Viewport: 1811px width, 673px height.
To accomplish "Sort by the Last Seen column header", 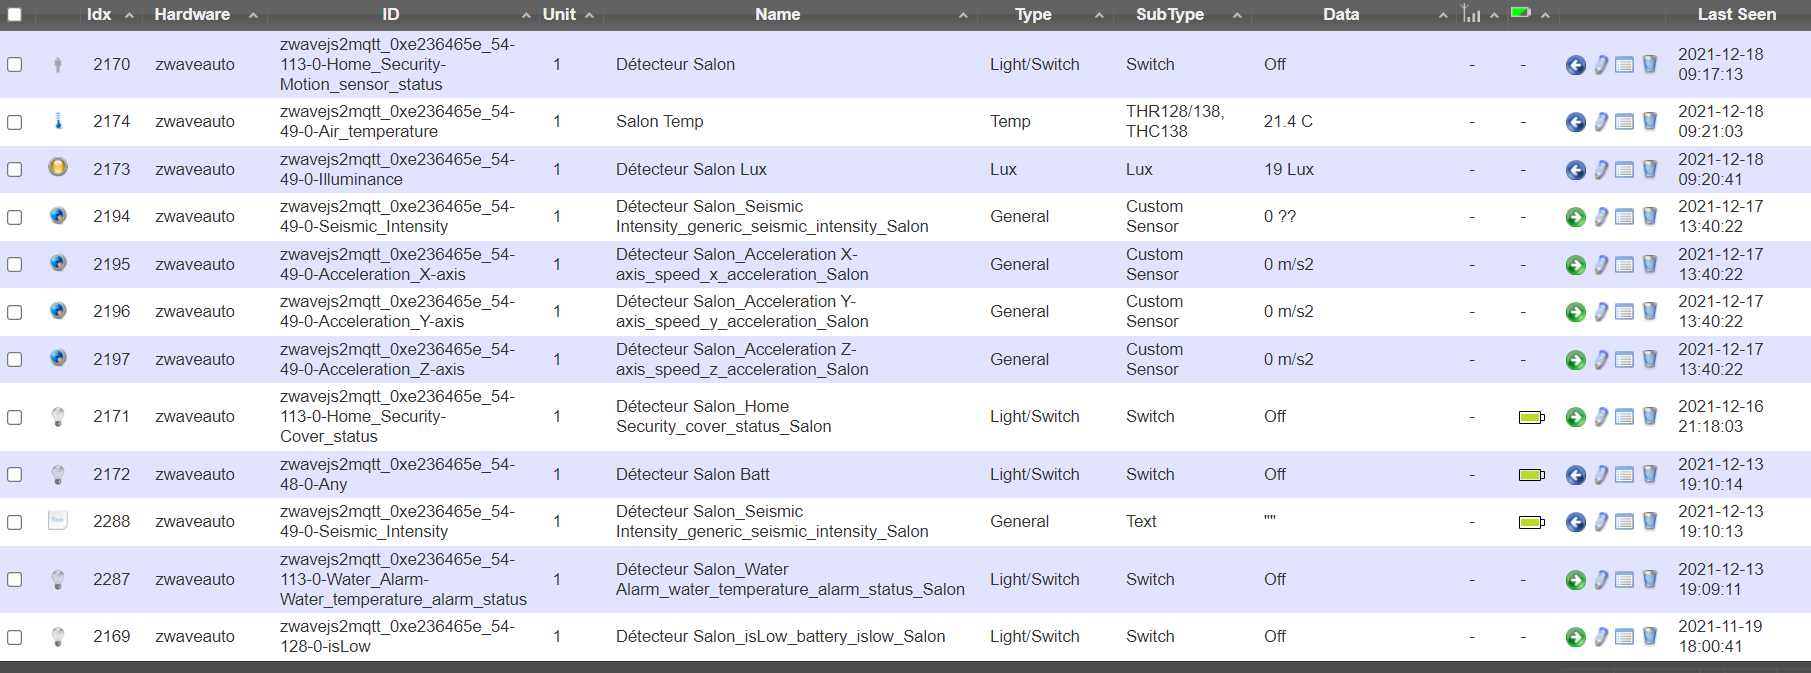I will click(x=1737, y=14).
